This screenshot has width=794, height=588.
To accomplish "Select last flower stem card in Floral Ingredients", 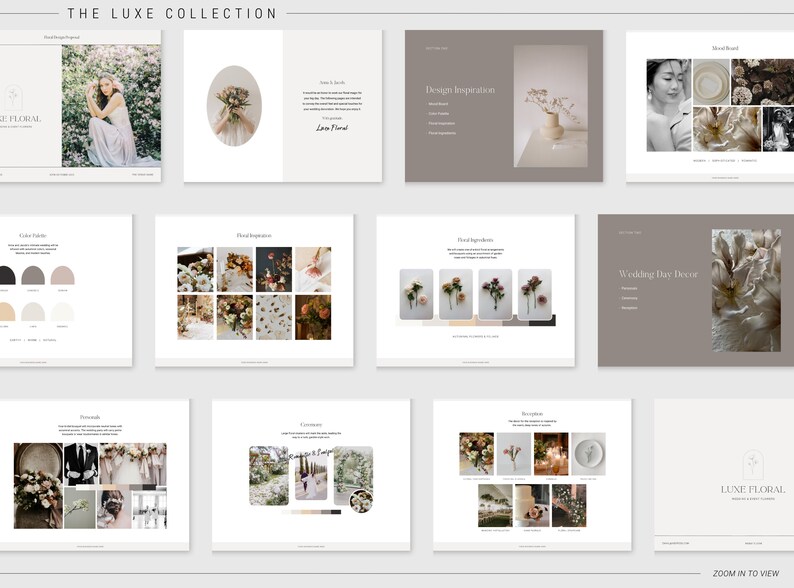I will (535, 294).
